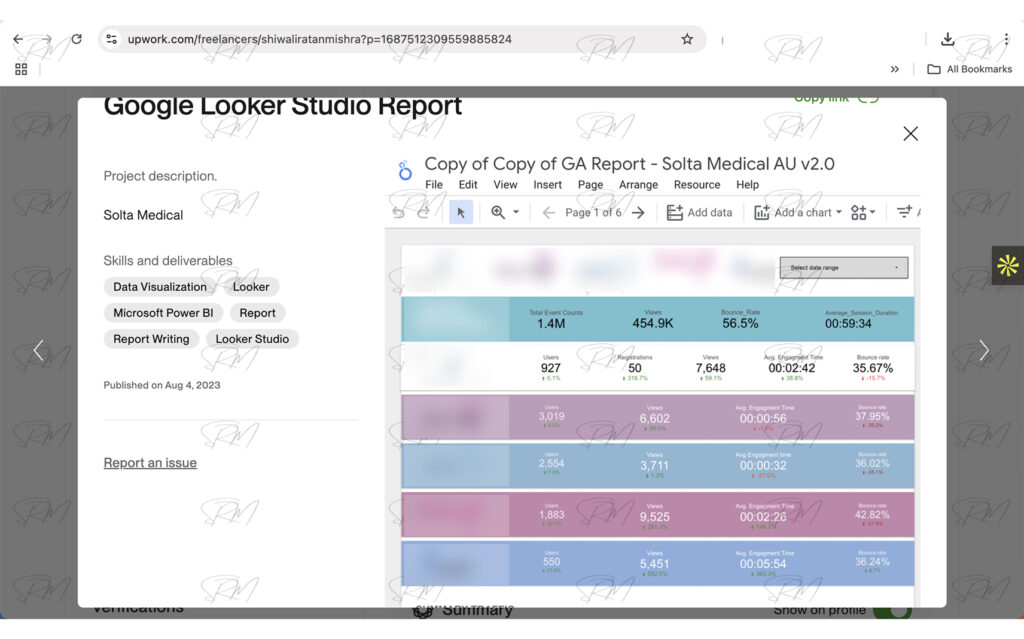Open the Page 1 of 6 selector
The image size is (1024, 639).
coord(593,212)
